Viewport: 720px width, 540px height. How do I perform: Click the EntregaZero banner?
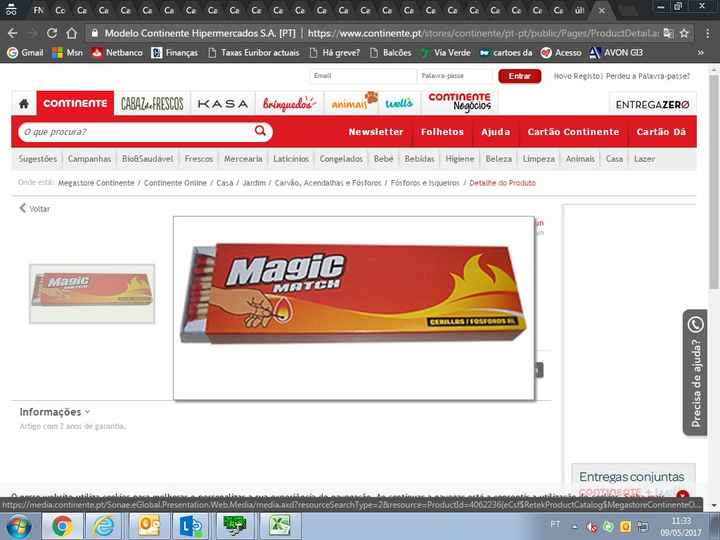(x=652, y=104)
